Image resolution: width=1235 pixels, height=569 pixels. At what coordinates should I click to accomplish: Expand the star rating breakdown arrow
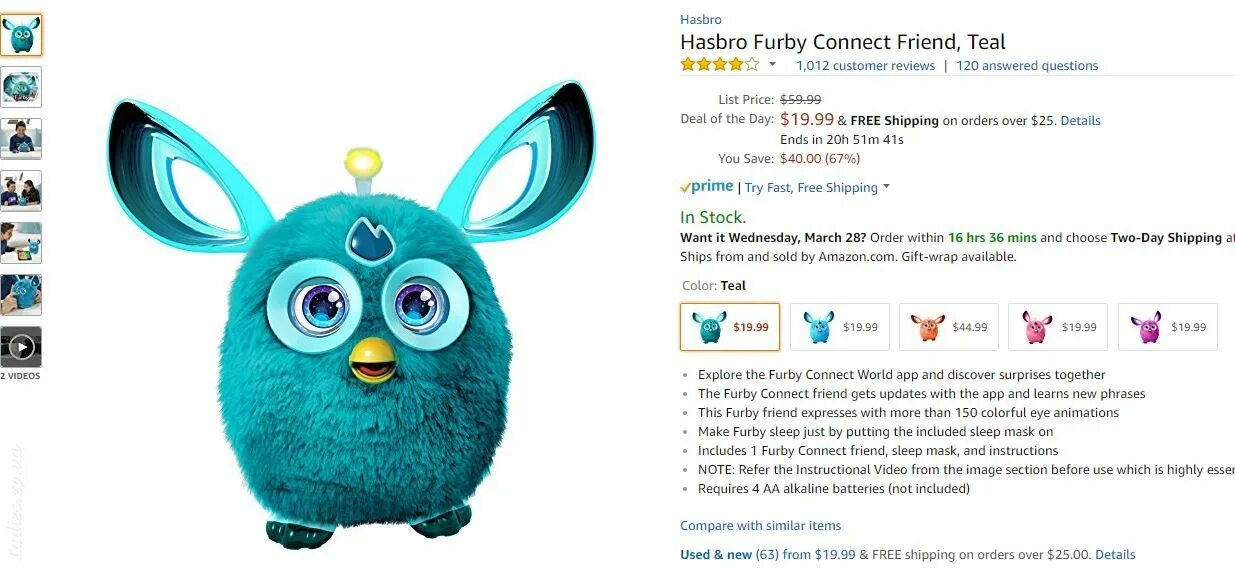(772, 65)
